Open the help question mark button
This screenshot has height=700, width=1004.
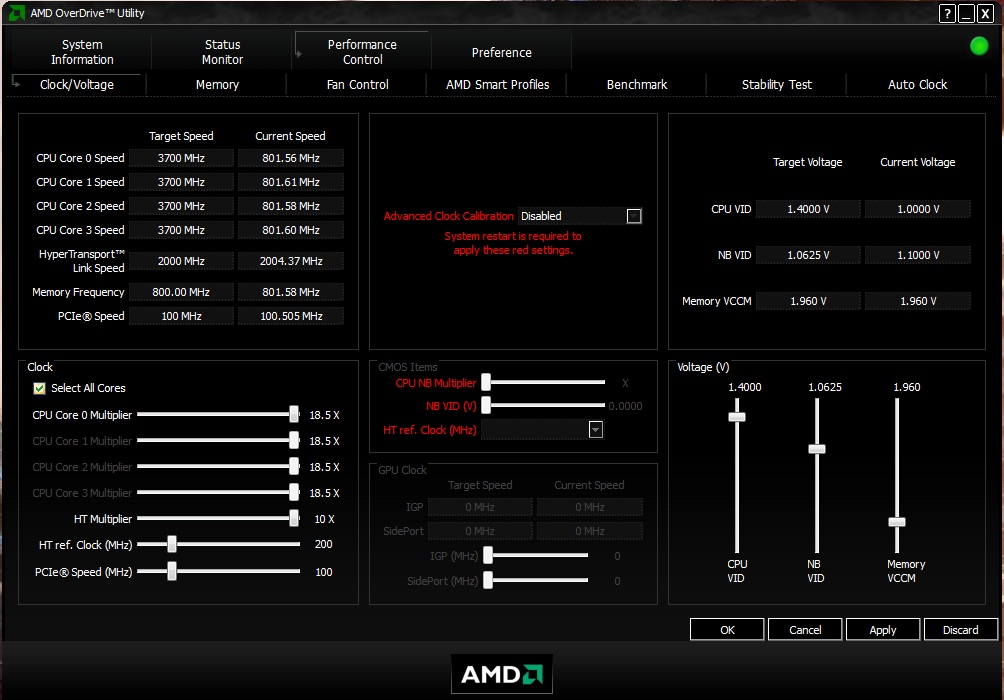pyautogui.click(x=947, y=13)
